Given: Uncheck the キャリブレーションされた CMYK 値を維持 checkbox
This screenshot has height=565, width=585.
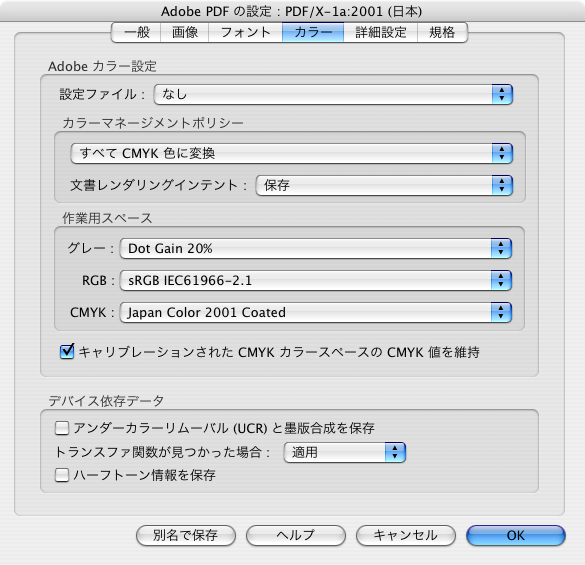Looking at the screenshot, I should 67,352.
